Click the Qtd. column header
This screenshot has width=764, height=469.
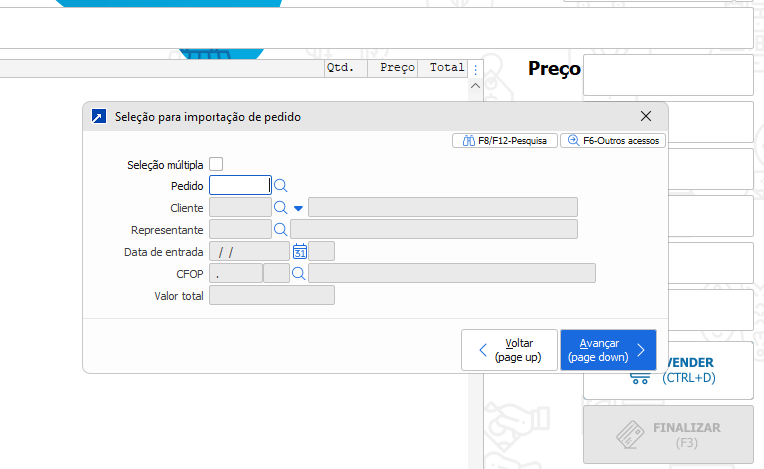click(x=345, y=68)
